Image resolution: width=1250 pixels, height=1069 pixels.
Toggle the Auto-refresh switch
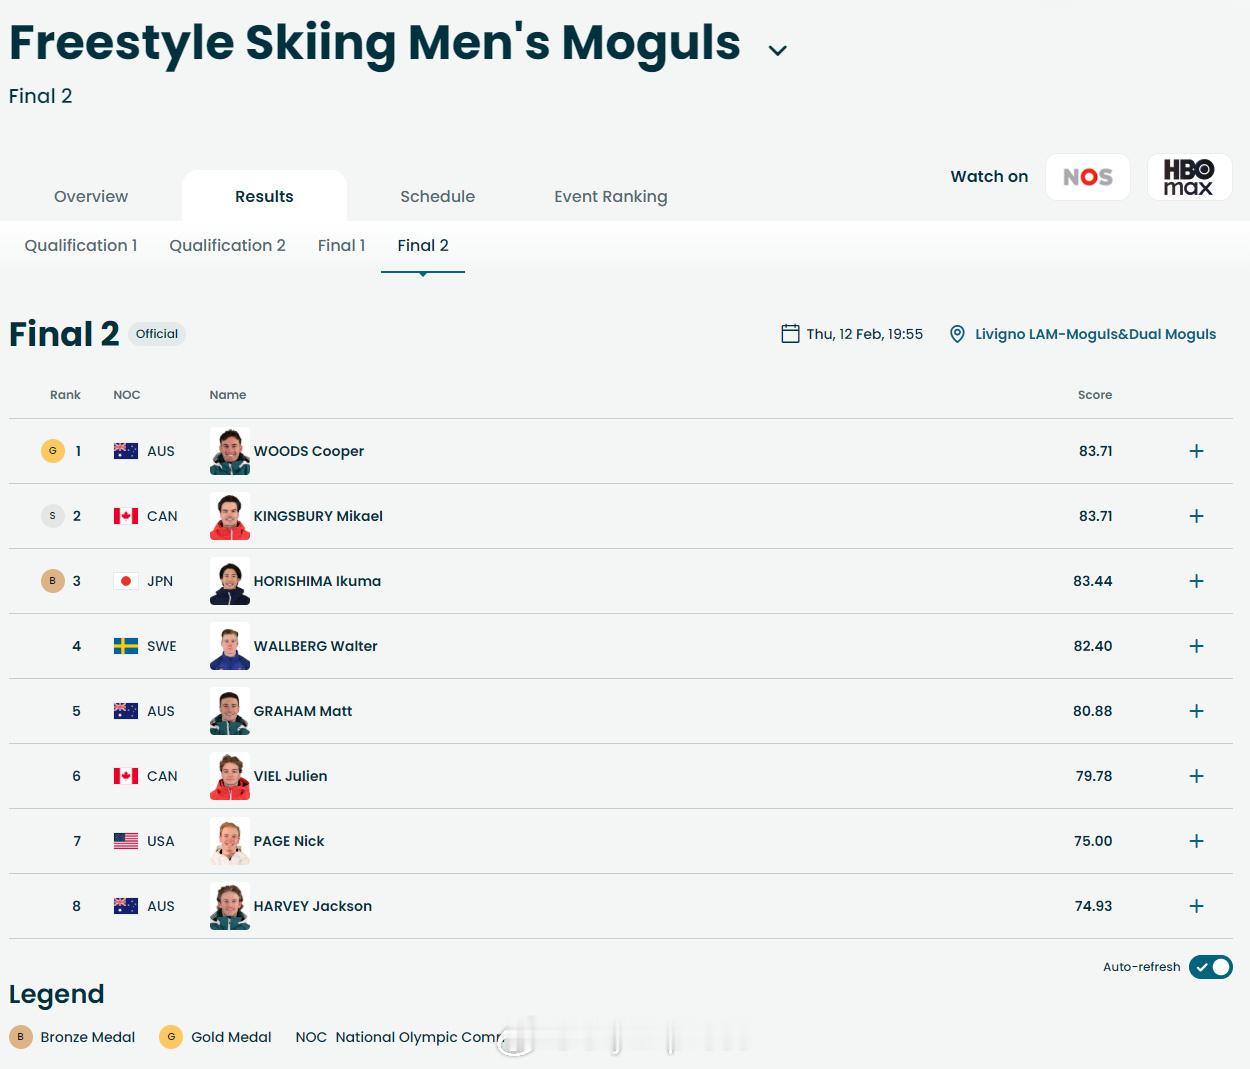tap(1210, 967)
